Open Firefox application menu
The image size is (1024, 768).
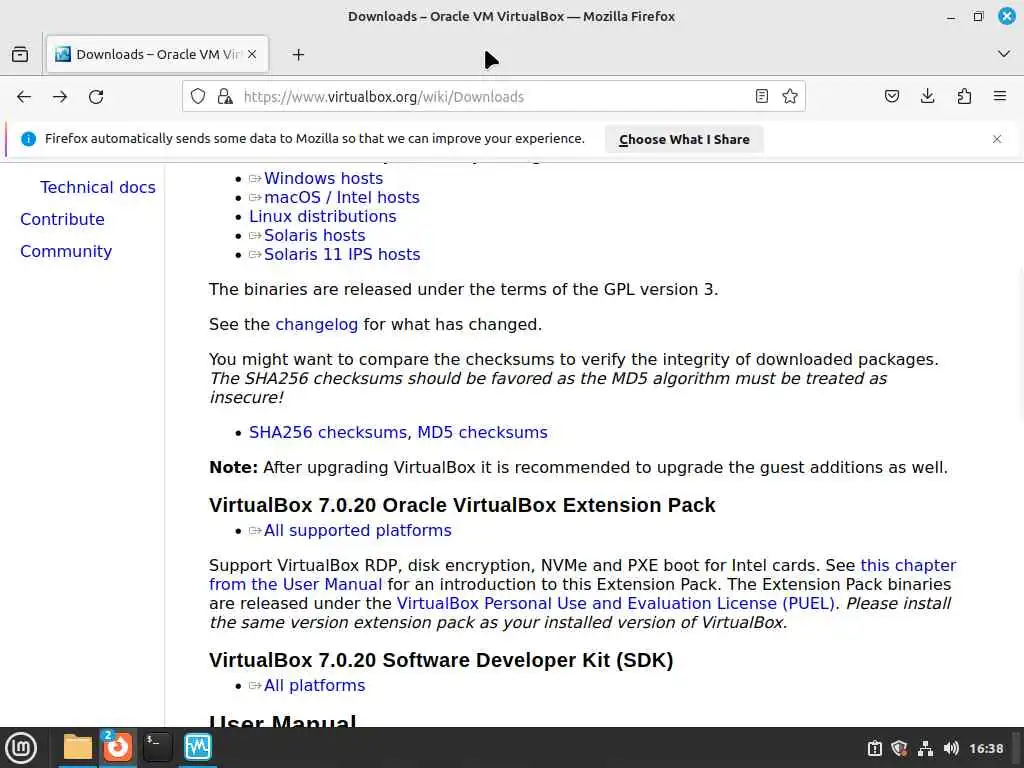click(x=1000, y=97)
